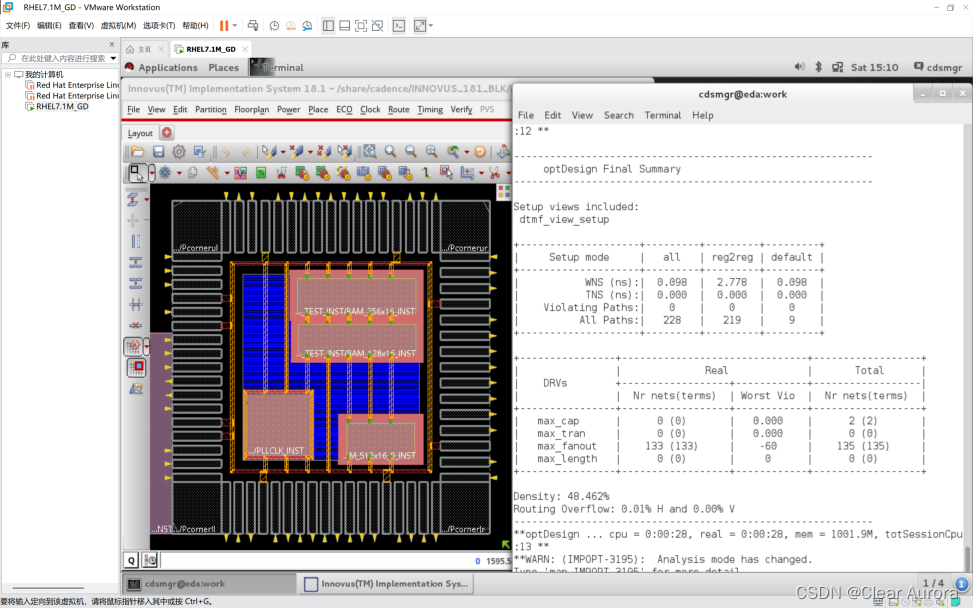Activate the Select arrow tool in Innovus
Image resolution: width=973 pixels, height=609 pixels.
coord(136,173)
